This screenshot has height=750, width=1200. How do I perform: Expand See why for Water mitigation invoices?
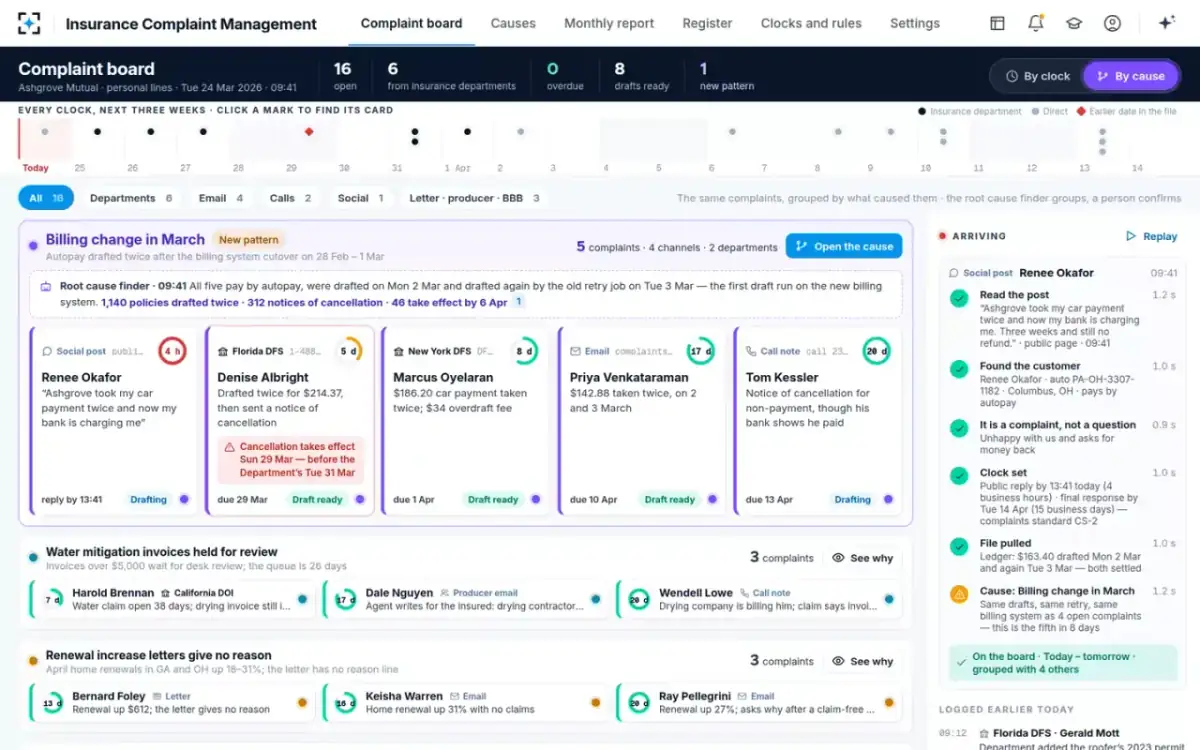pyautogui.click(x=862, y=558)
